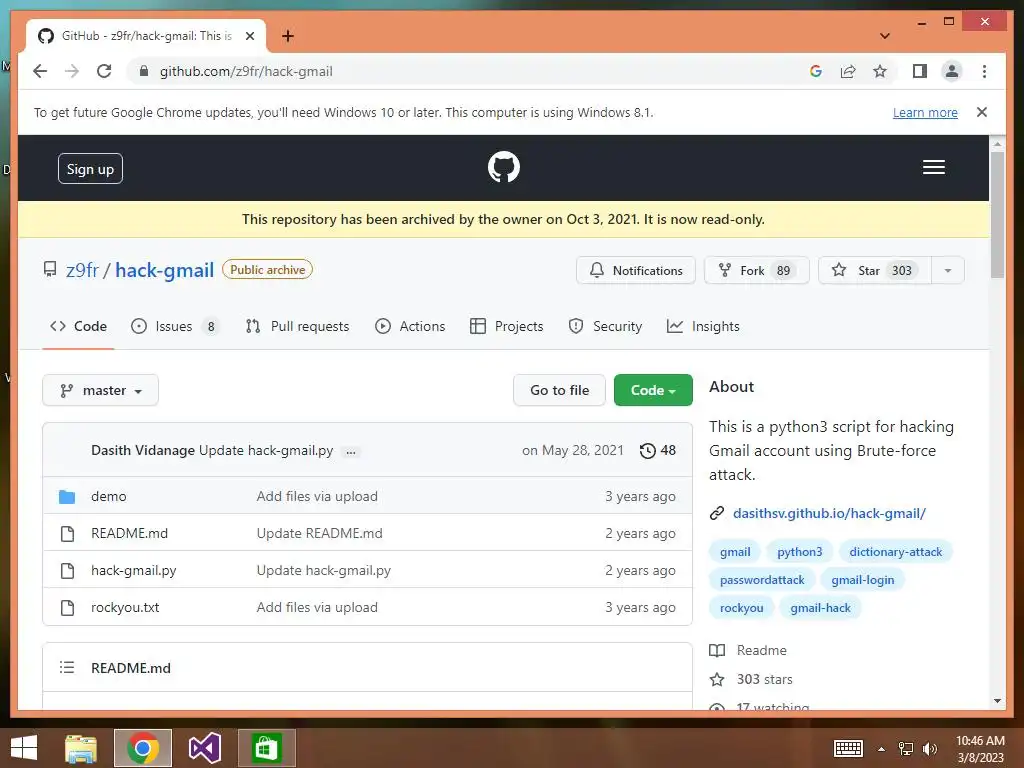This screenshot has width=1024, height=768.
Task: Open Chrome three-dot menu
Action: coord(984,71)
